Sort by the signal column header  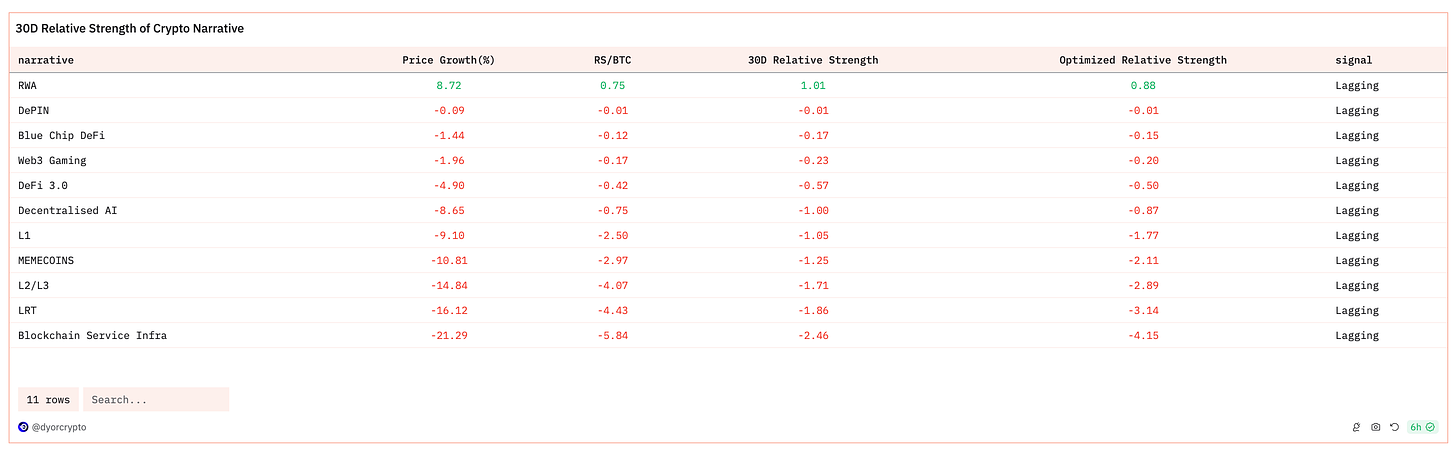[x=1354, y=60]
